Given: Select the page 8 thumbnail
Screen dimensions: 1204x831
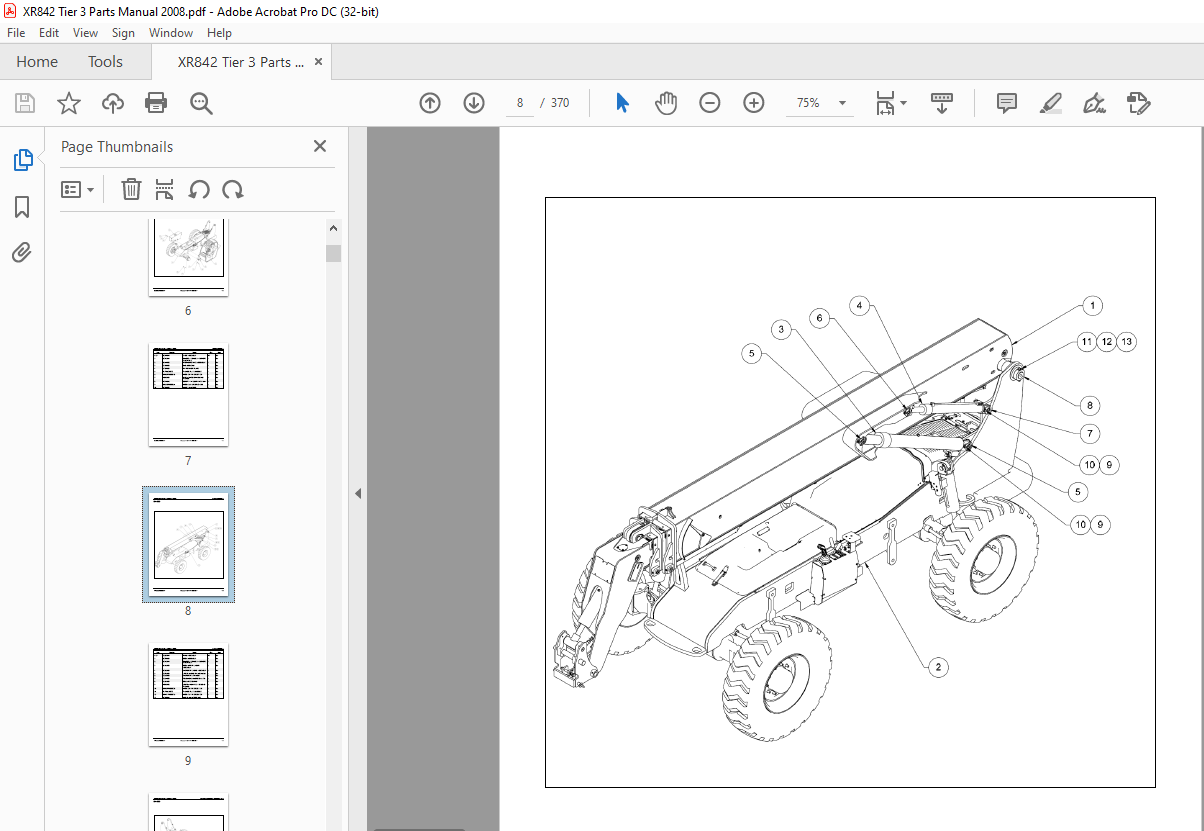Looking at the screenshot, I should (188, 544).
